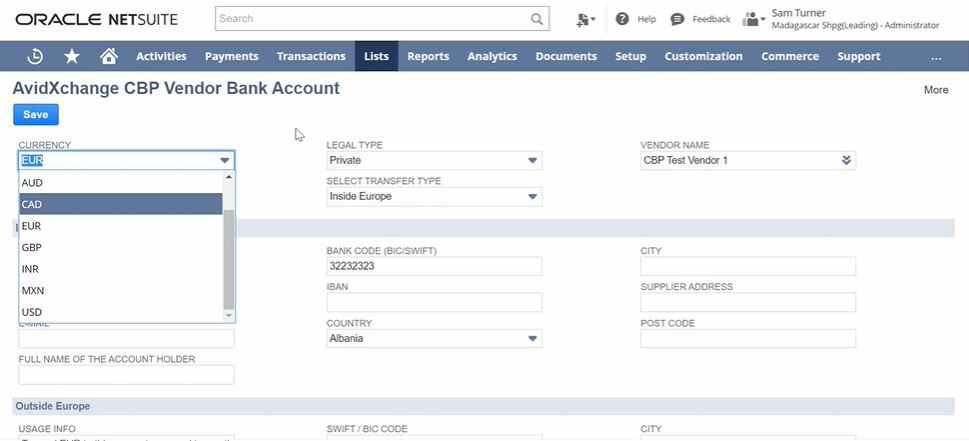Click the currency list scrollbar thumb
Screen dimensions: 969x441
coord(229,259)
